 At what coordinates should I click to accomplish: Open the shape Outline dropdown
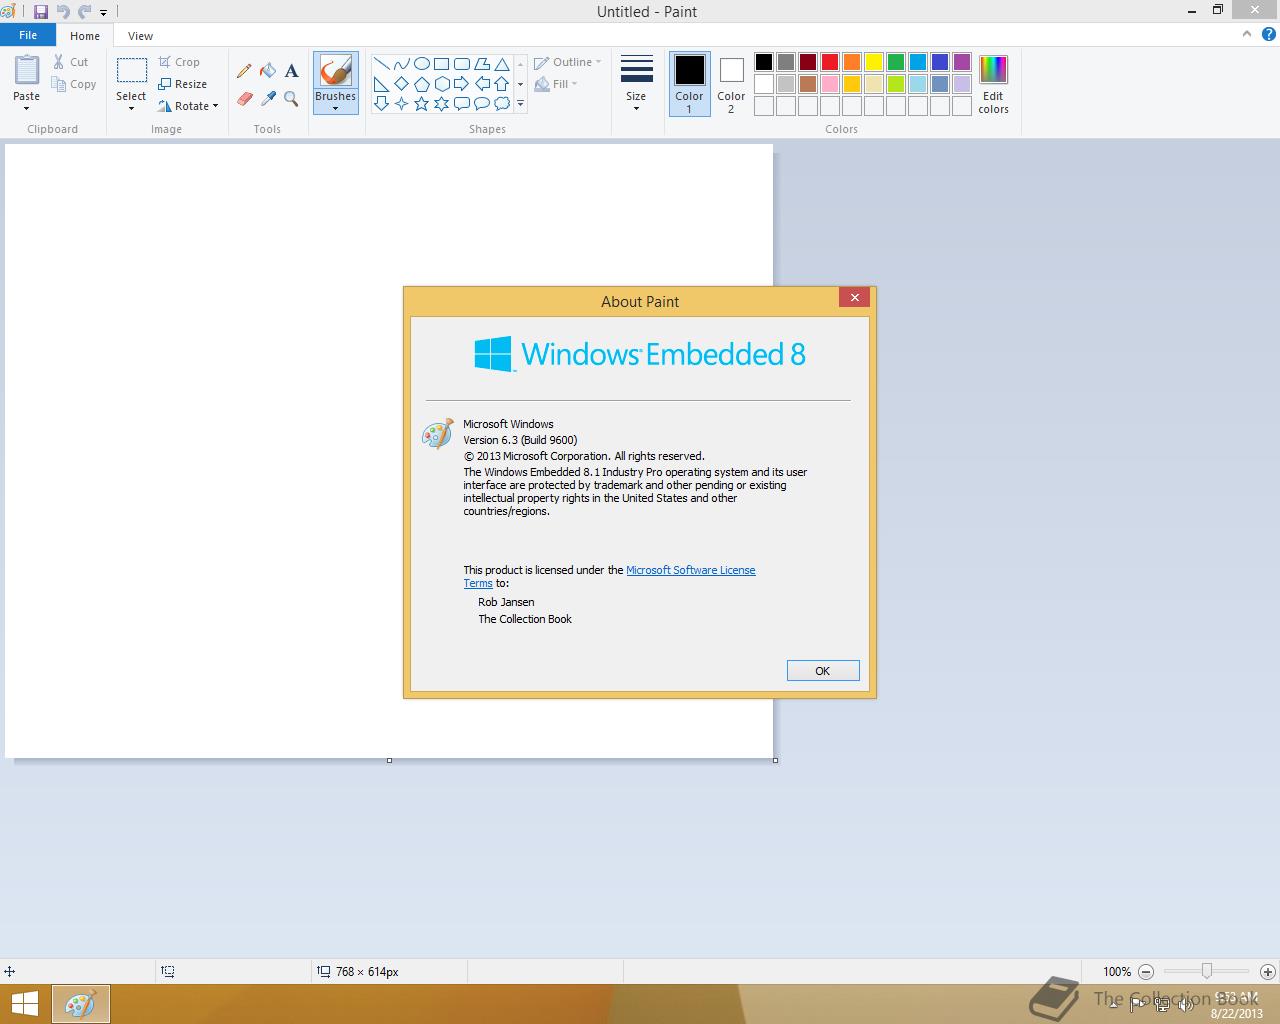pos(567,62)
